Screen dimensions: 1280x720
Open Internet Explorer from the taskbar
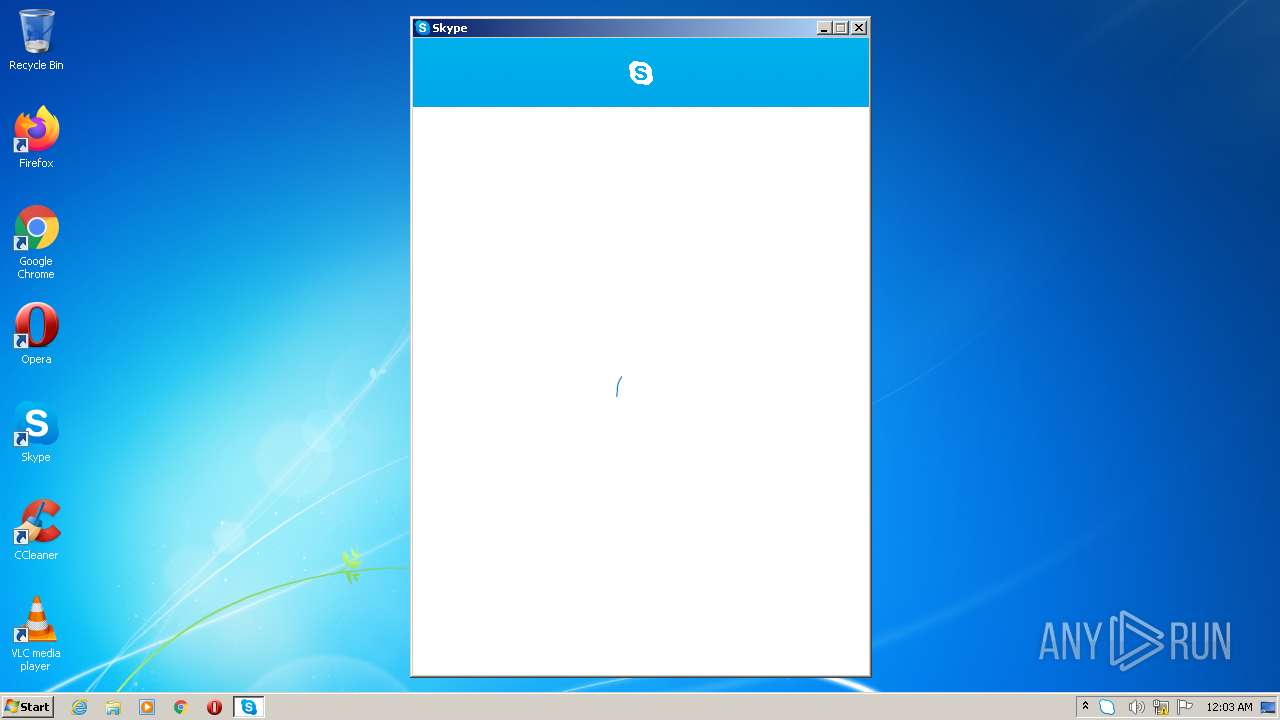point(79,707)
